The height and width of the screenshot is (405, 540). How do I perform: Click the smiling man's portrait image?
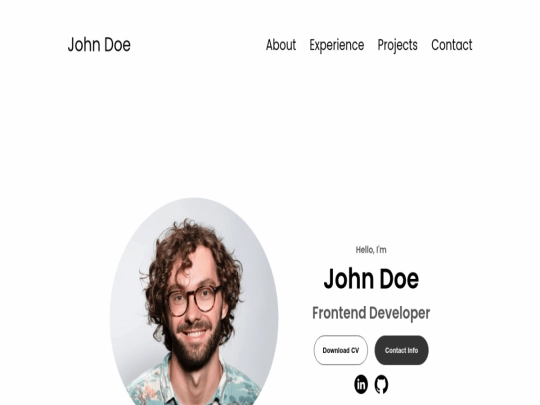point(194,302)
